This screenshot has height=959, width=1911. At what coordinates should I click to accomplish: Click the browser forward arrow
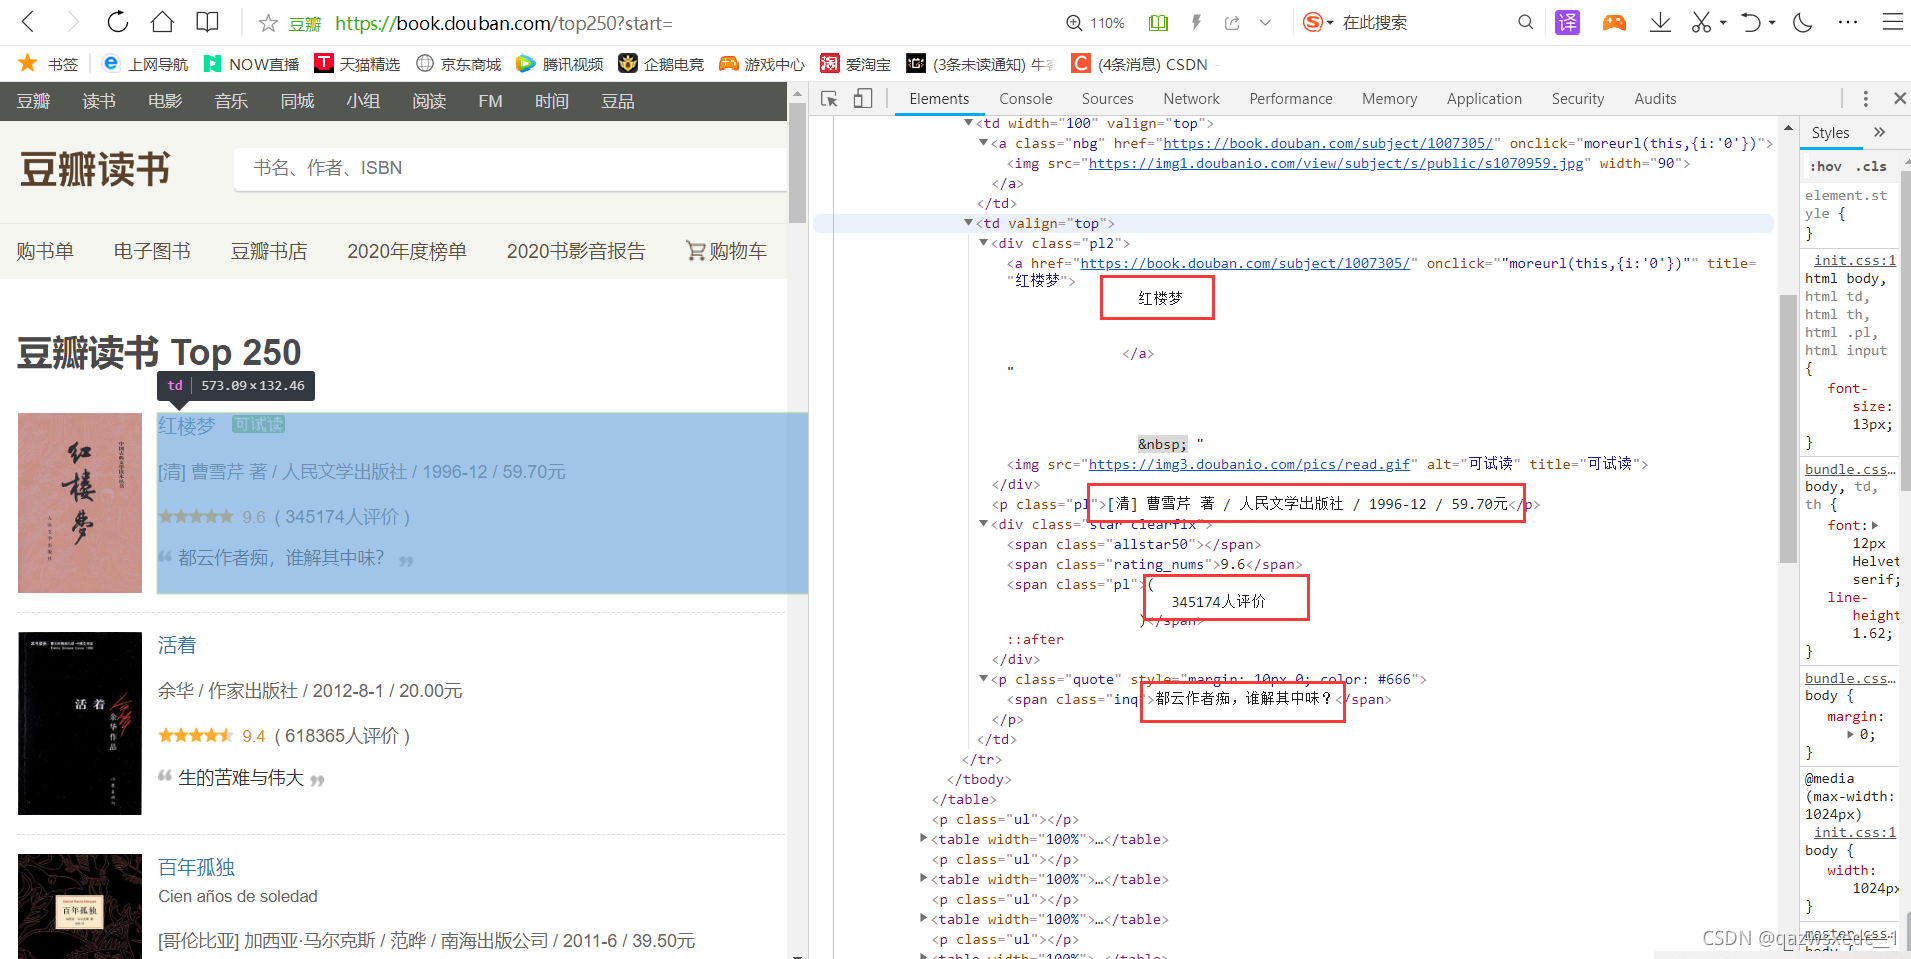(73, 22)
